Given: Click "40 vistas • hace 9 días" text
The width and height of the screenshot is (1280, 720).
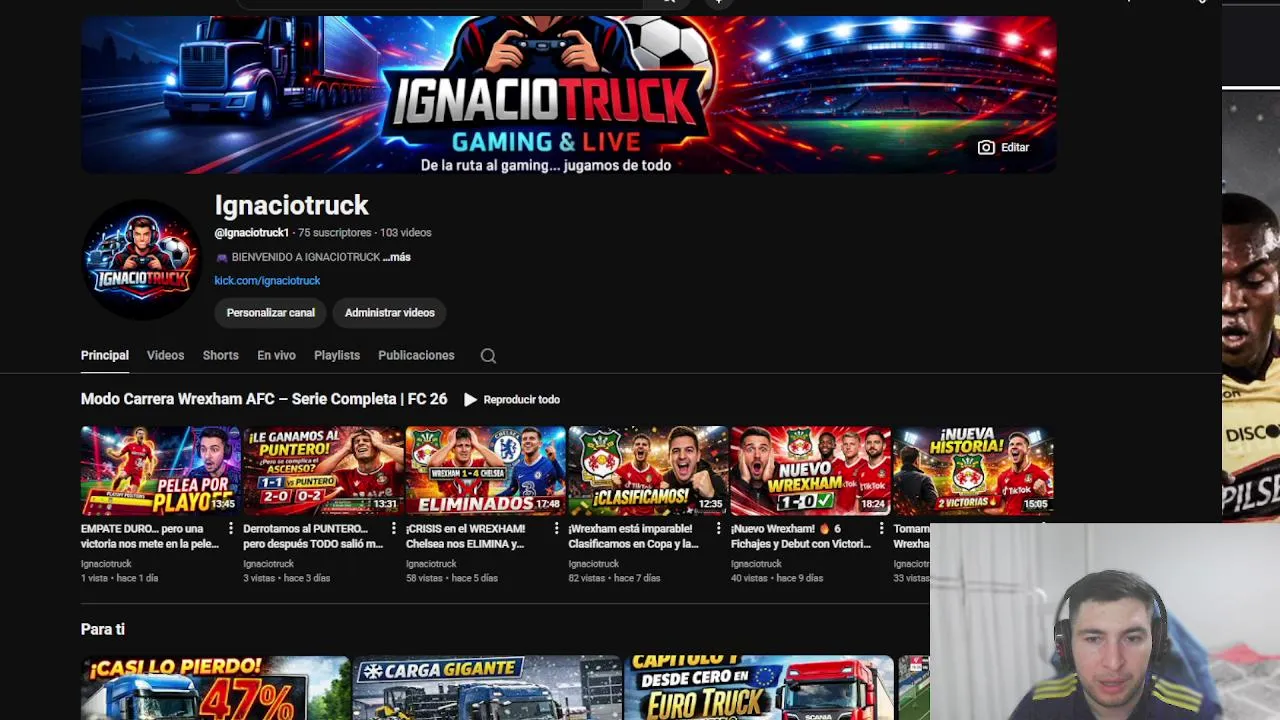Looking at the screenshot, I should point(777,578).
